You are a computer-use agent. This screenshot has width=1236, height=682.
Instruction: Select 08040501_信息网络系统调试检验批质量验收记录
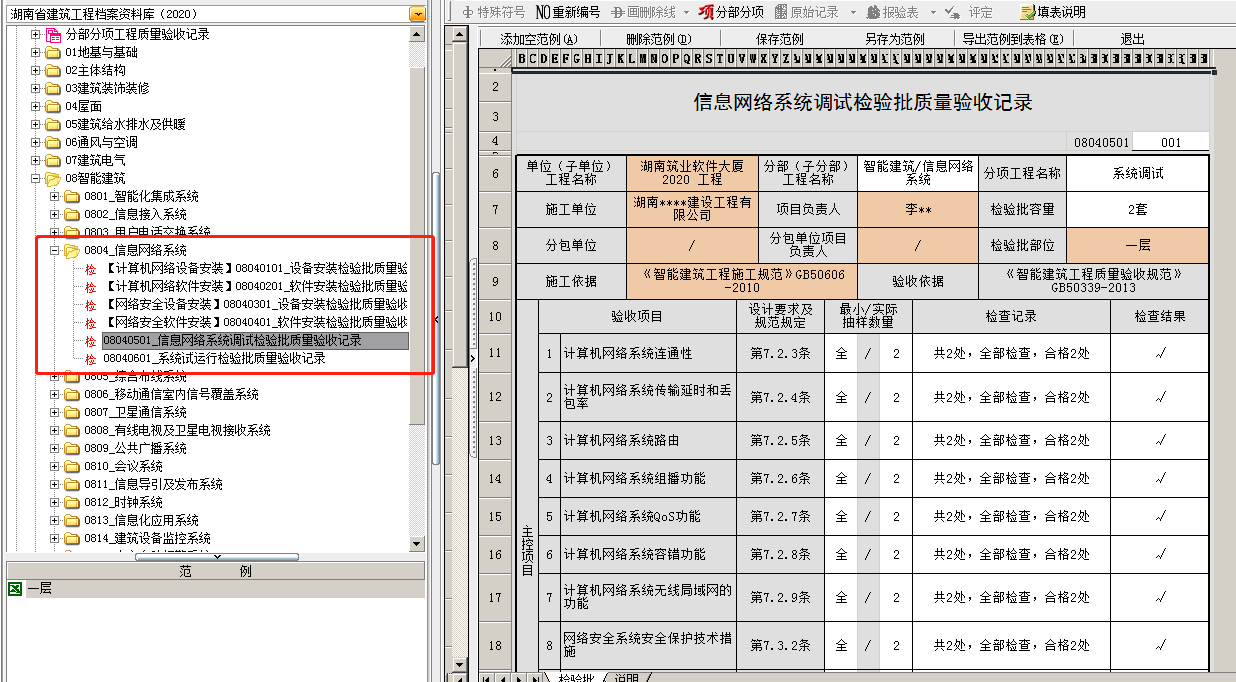point(255,340)
